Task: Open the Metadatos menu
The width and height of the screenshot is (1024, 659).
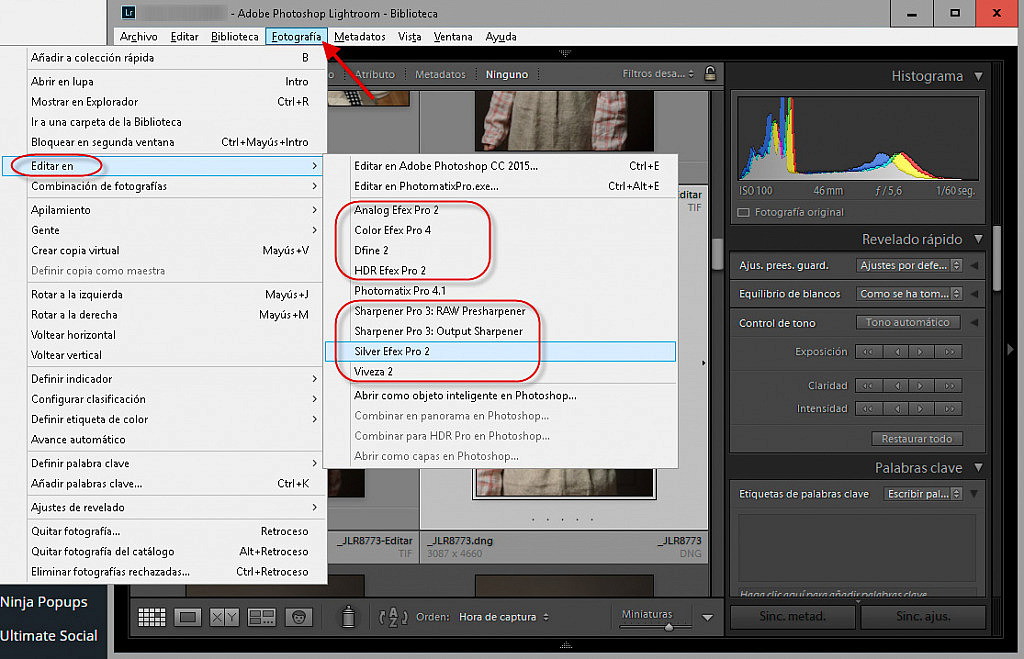Action: click(x=360, y=37)
